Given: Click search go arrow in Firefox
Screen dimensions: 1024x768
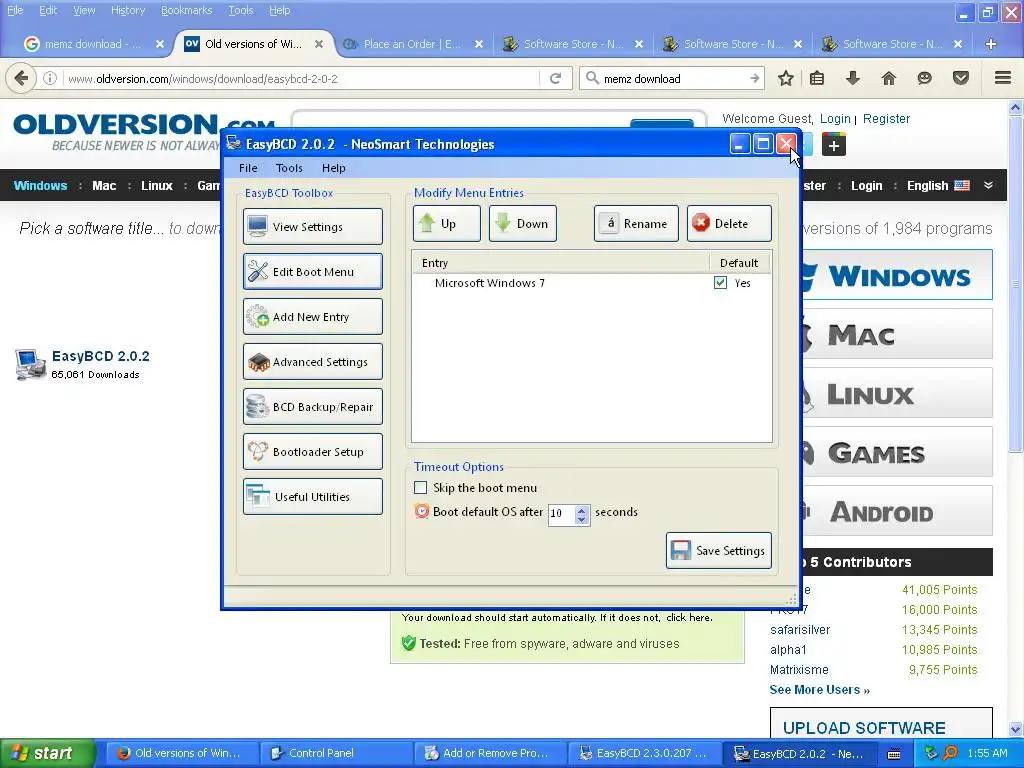Looking at the screenshot, I should (754, 78).
